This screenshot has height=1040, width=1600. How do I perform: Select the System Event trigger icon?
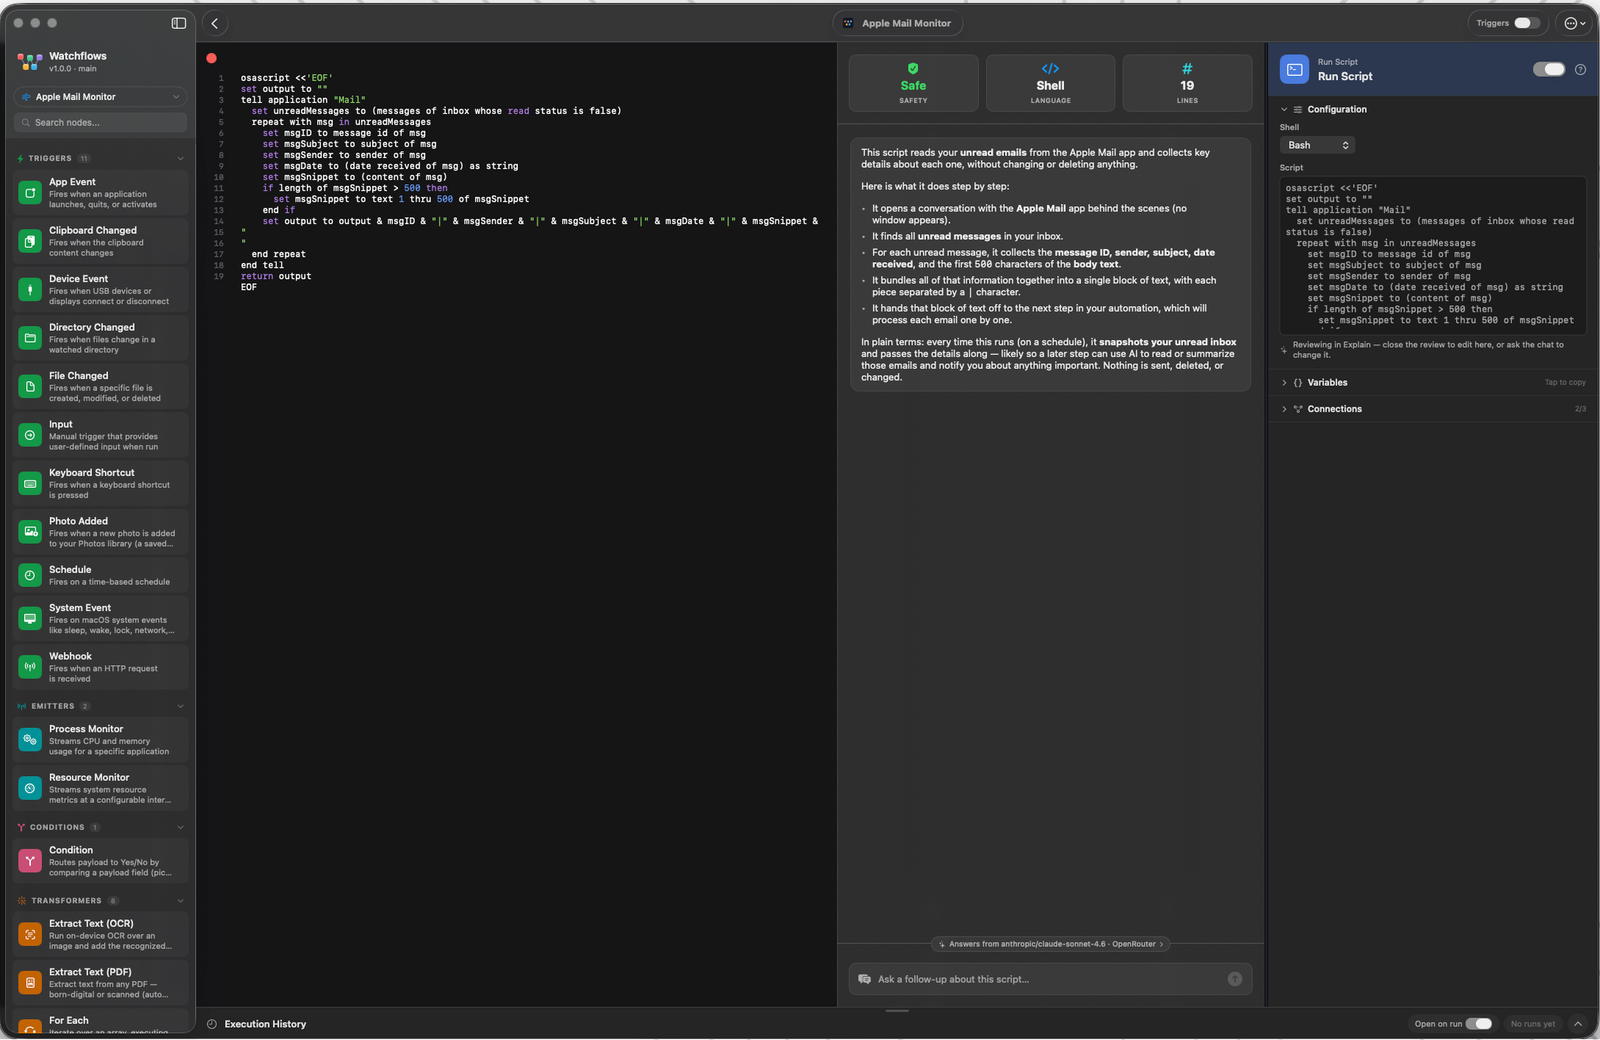coord(30,619)
